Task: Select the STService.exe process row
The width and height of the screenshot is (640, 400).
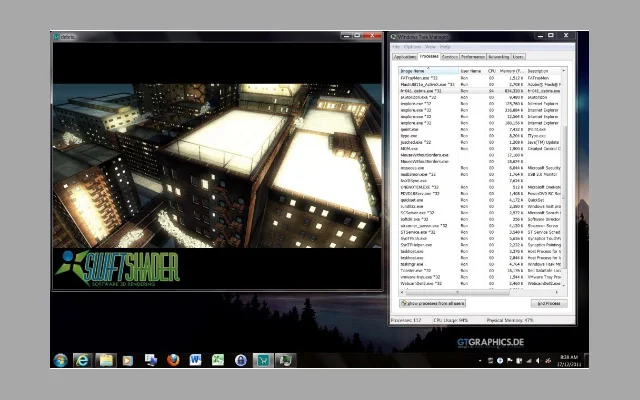Action: 480,232
